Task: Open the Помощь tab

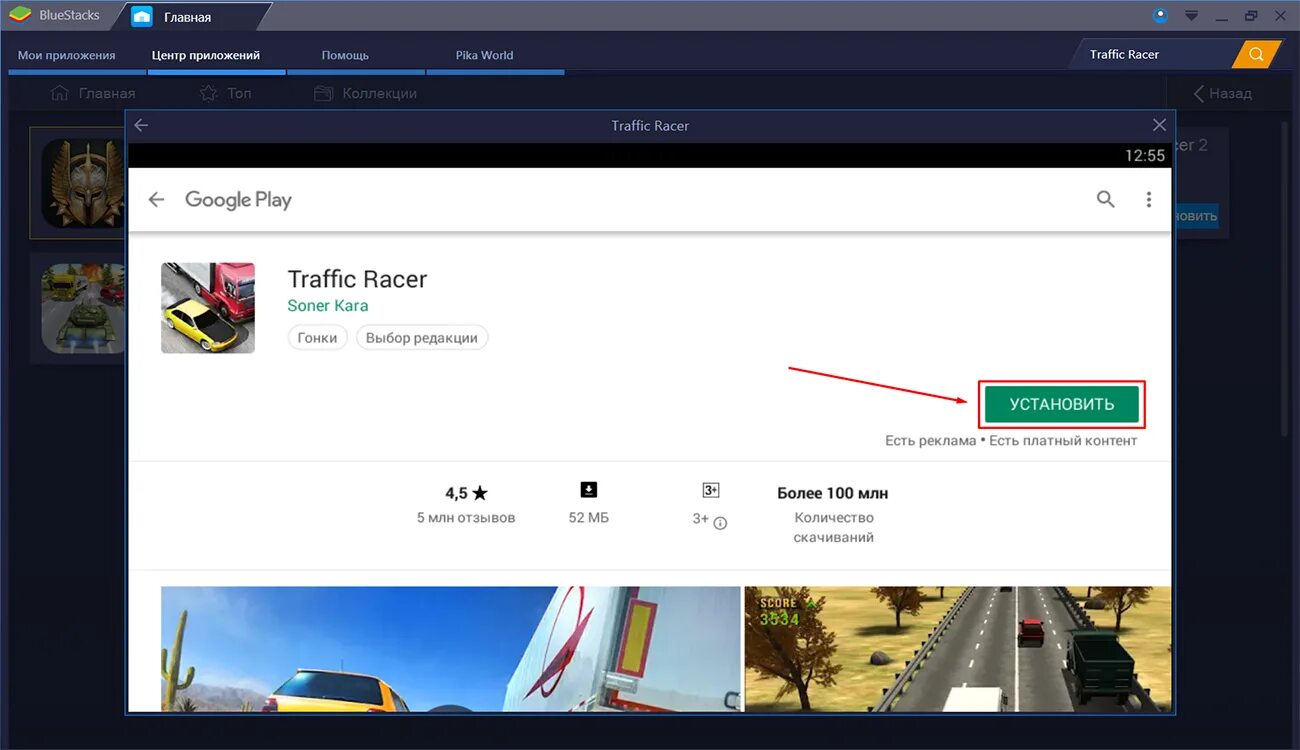Action: [346, 55]
